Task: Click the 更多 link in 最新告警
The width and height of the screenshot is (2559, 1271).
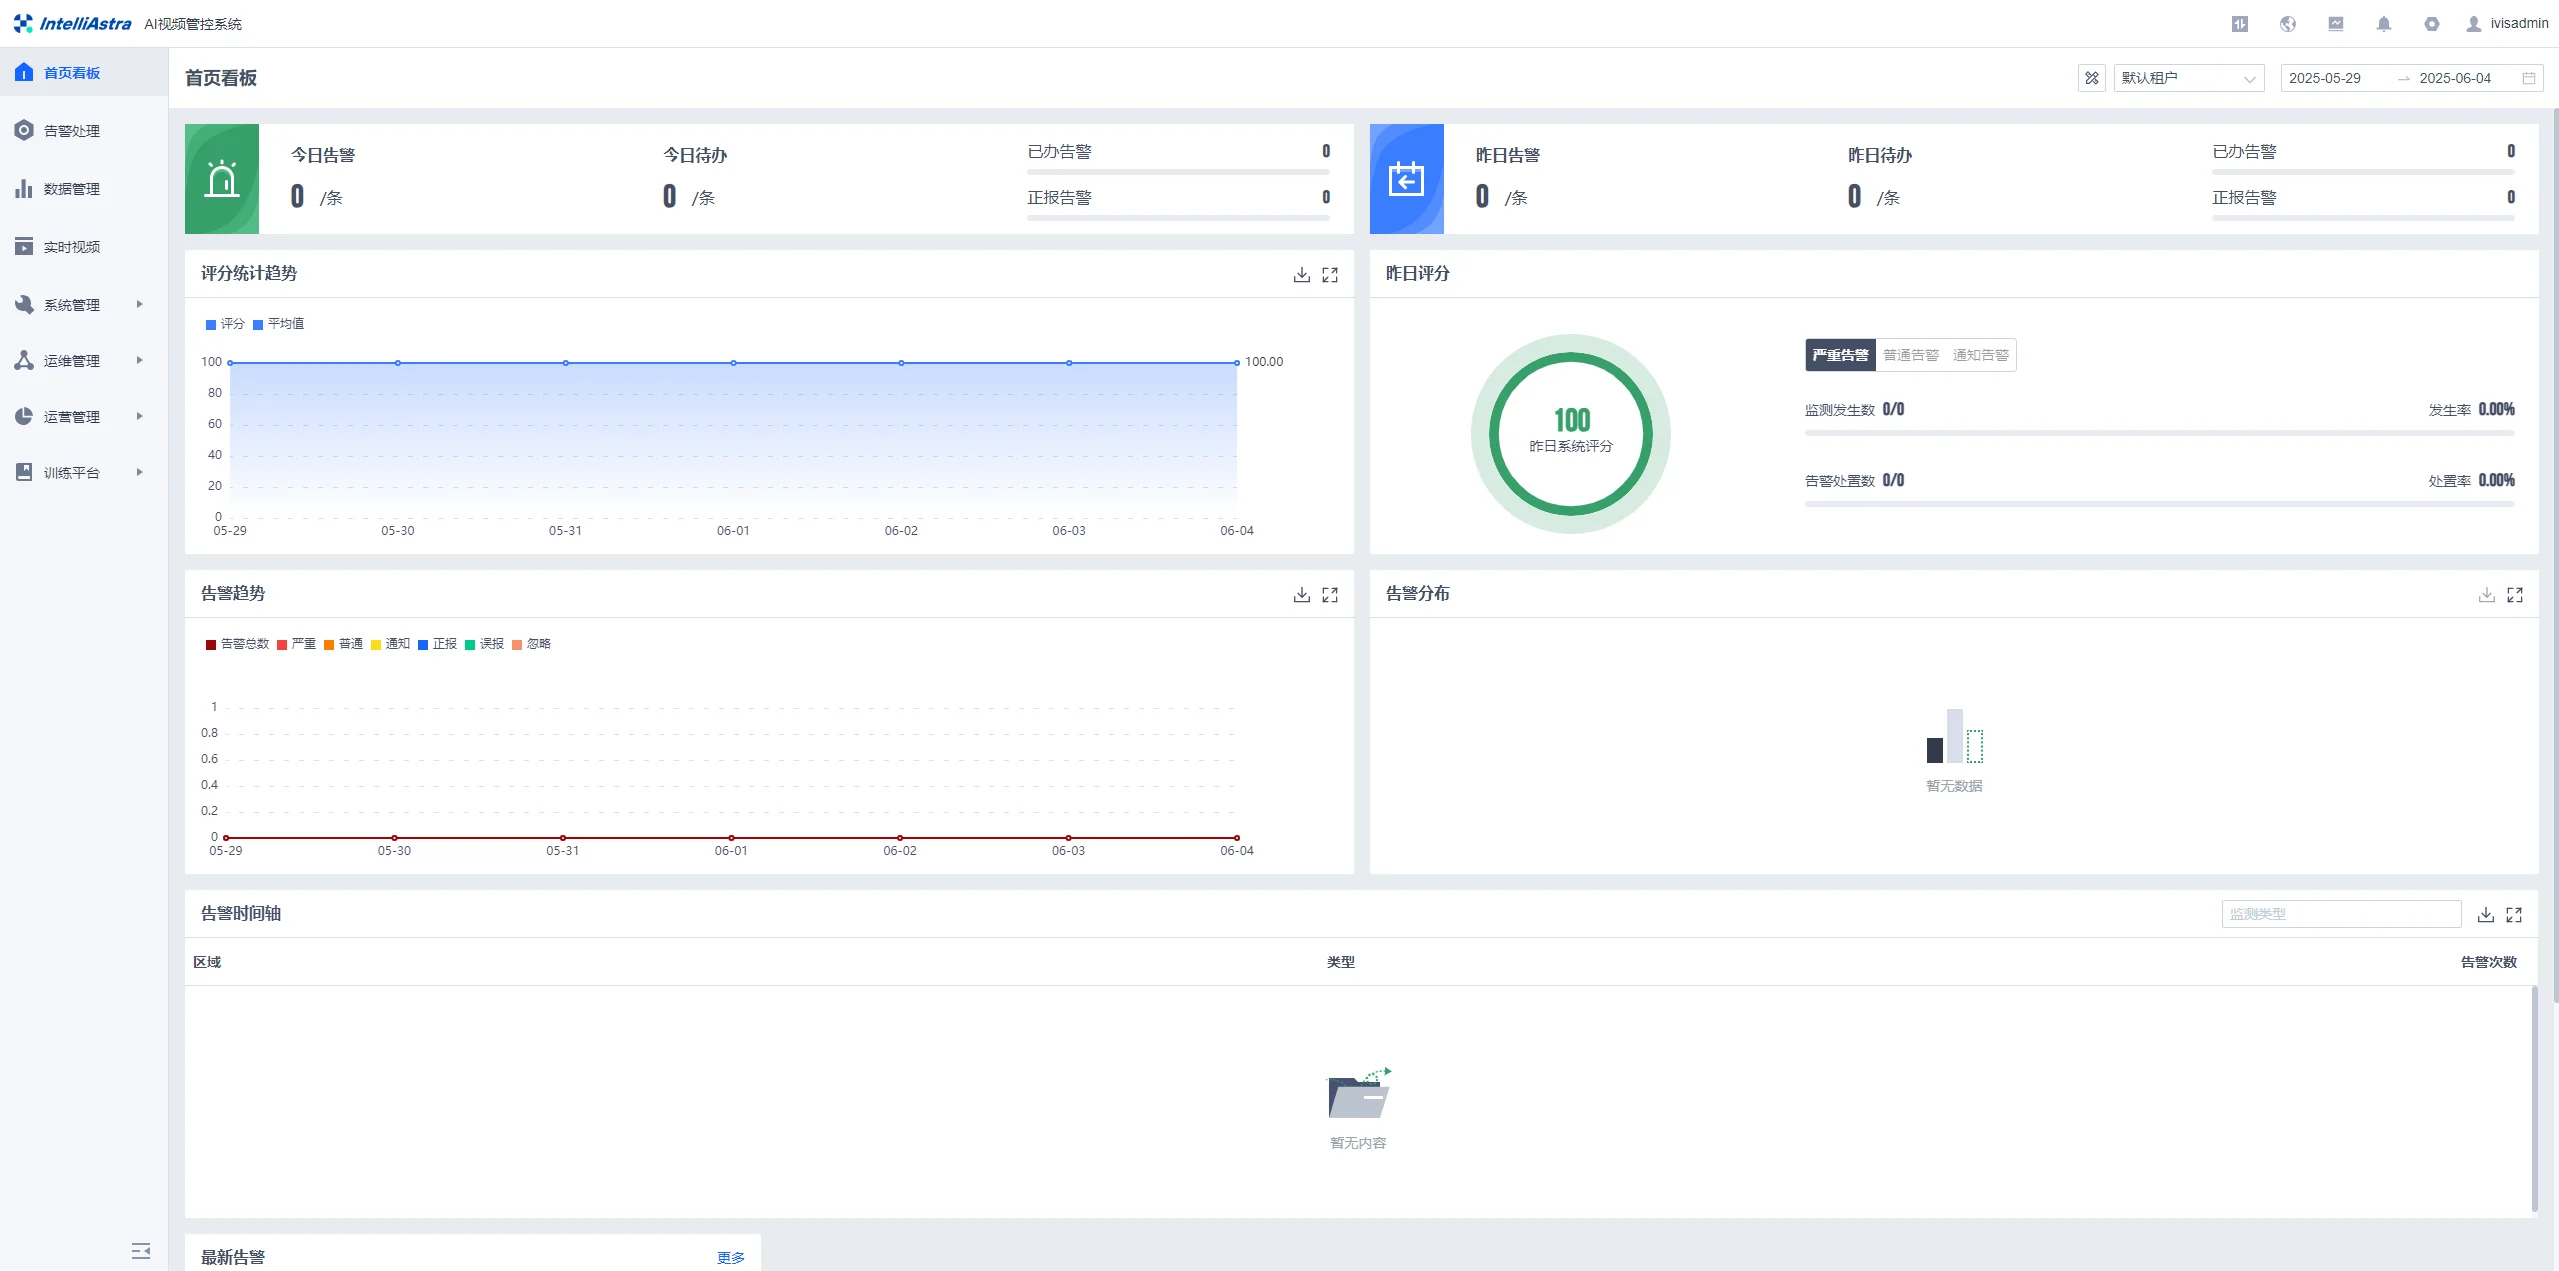Action: 731,1258
